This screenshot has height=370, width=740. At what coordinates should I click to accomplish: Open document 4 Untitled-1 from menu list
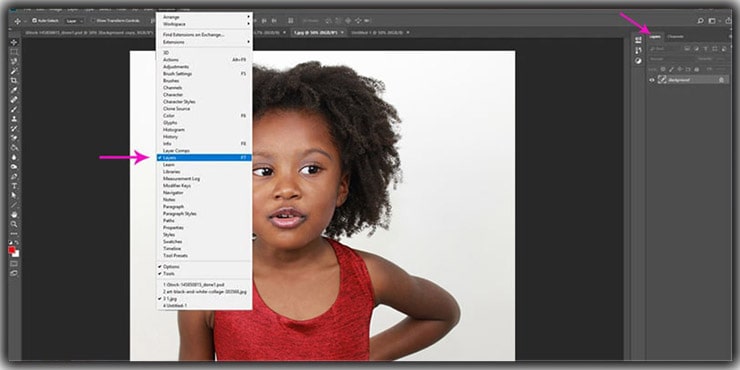pos(204,306)
